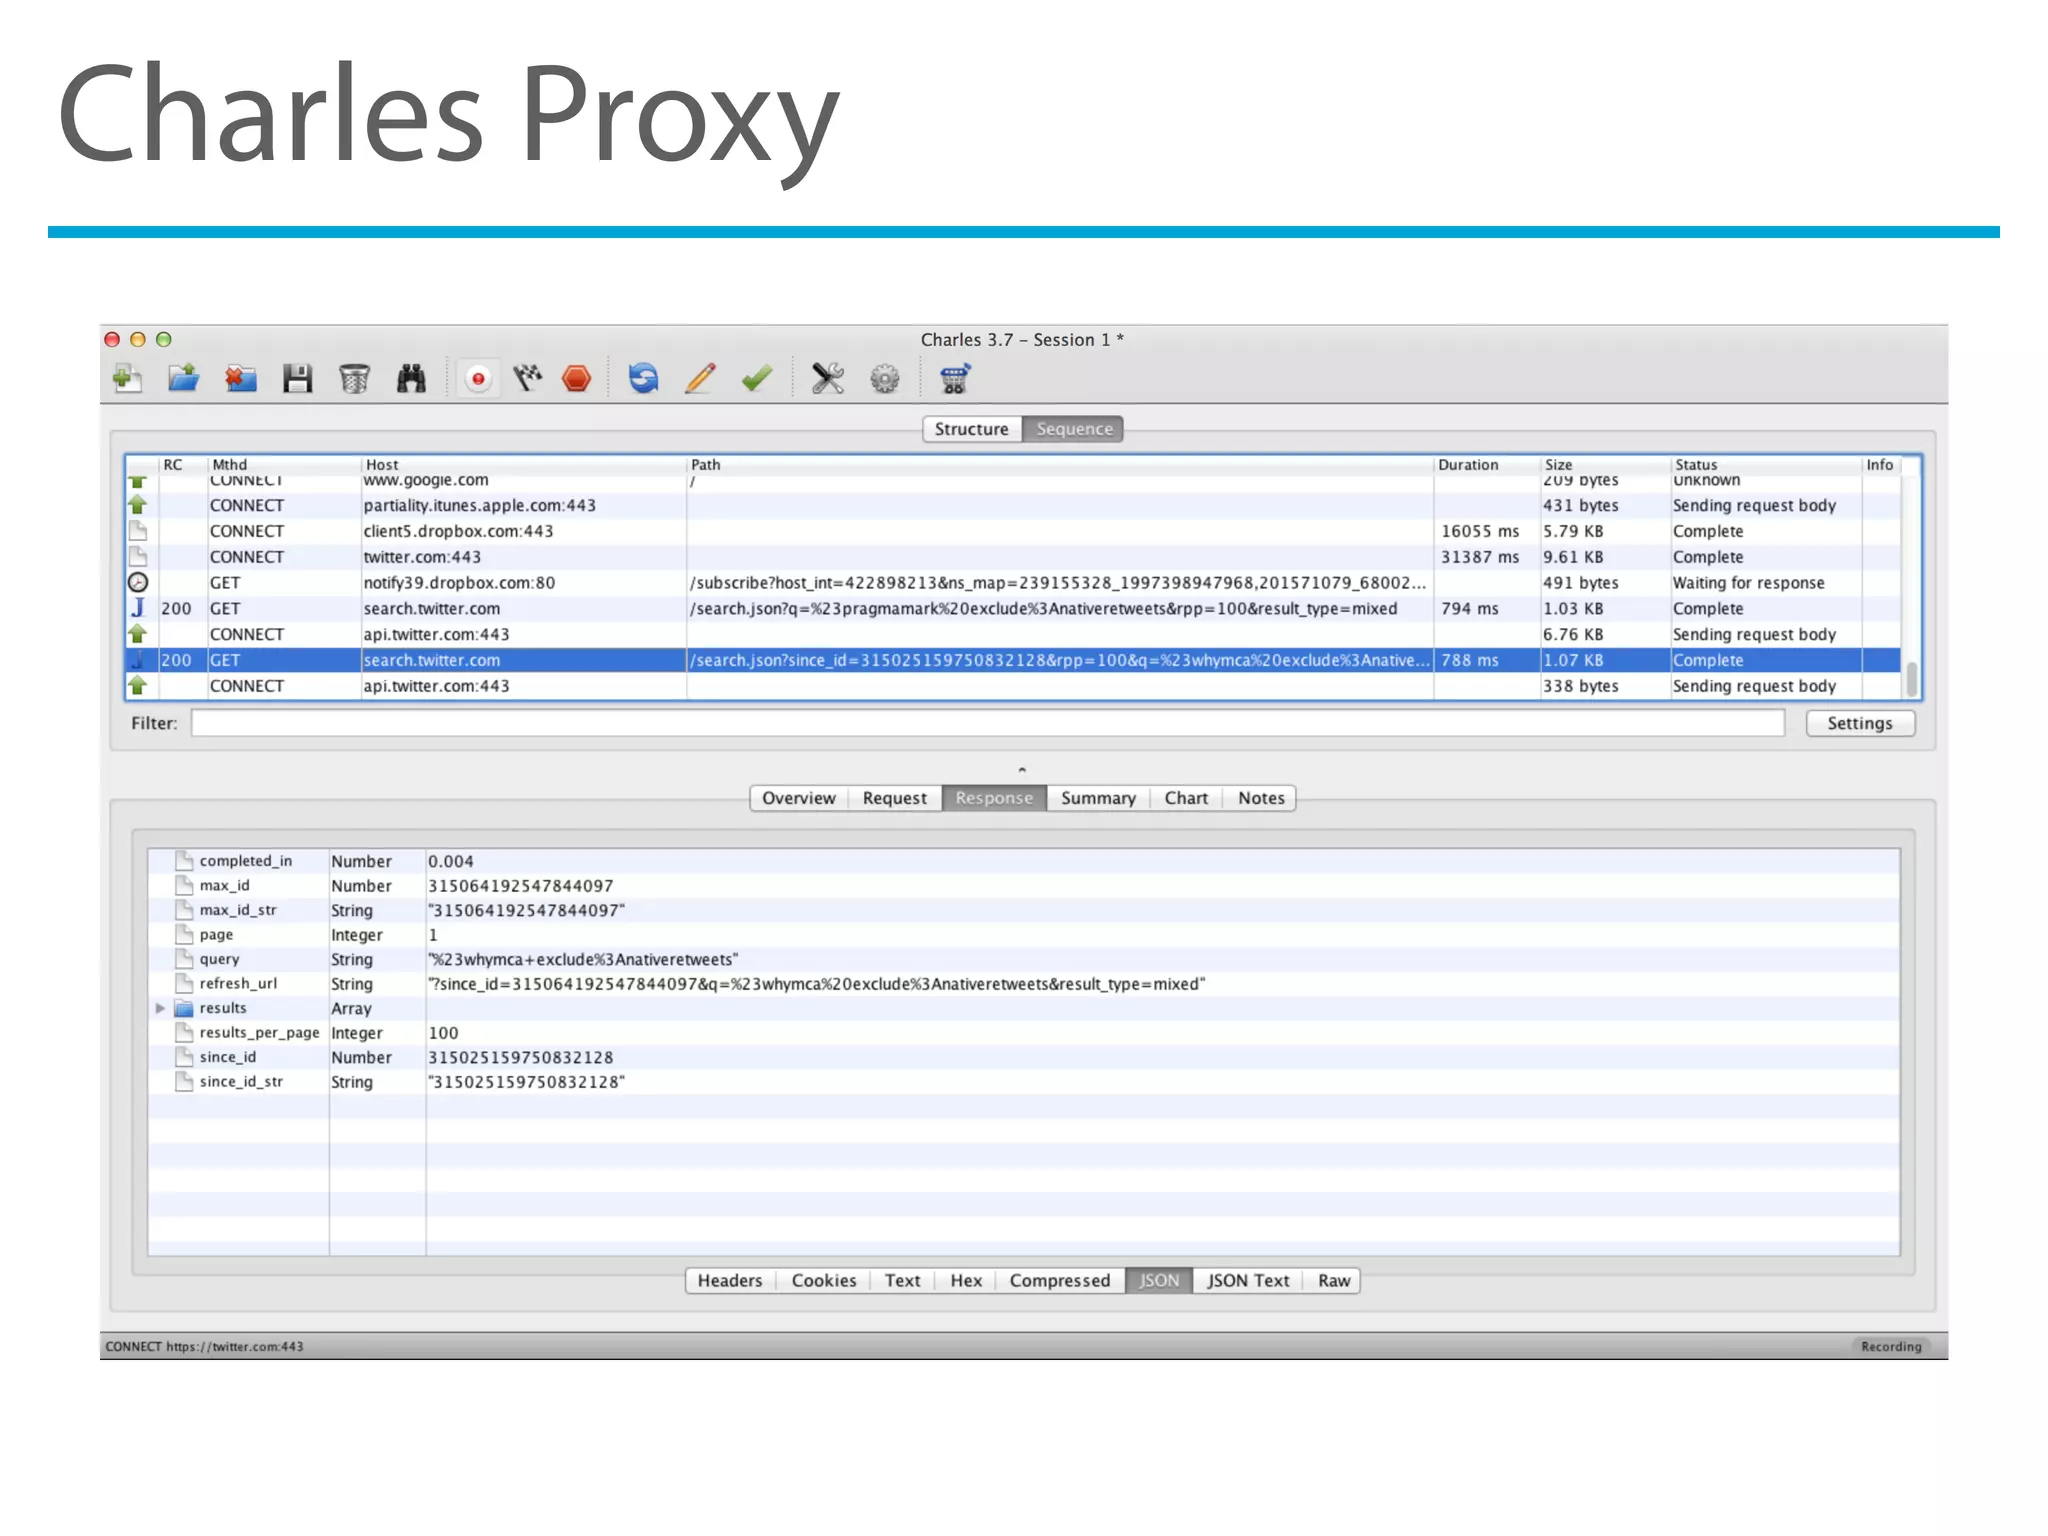2048x1536 pixels.
Task: Open the Request tab
Action: pos(895,798)
